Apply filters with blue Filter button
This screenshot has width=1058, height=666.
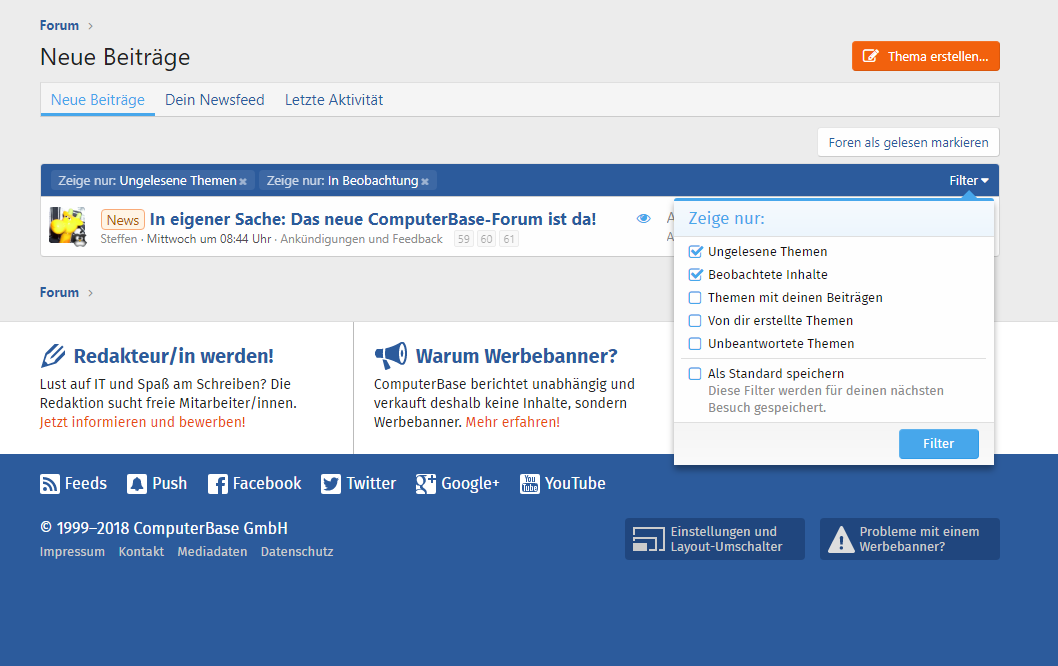[939, 444]
